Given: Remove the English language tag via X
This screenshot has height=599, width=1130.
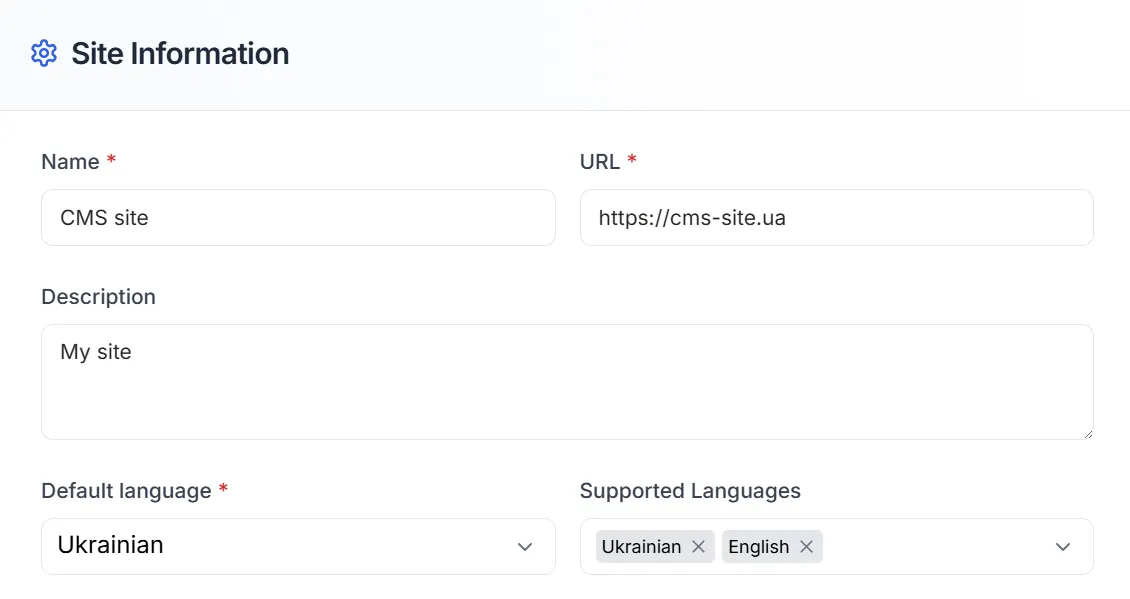Looking at the screenshot, I should pyautogui.click(x=806, y=546).
